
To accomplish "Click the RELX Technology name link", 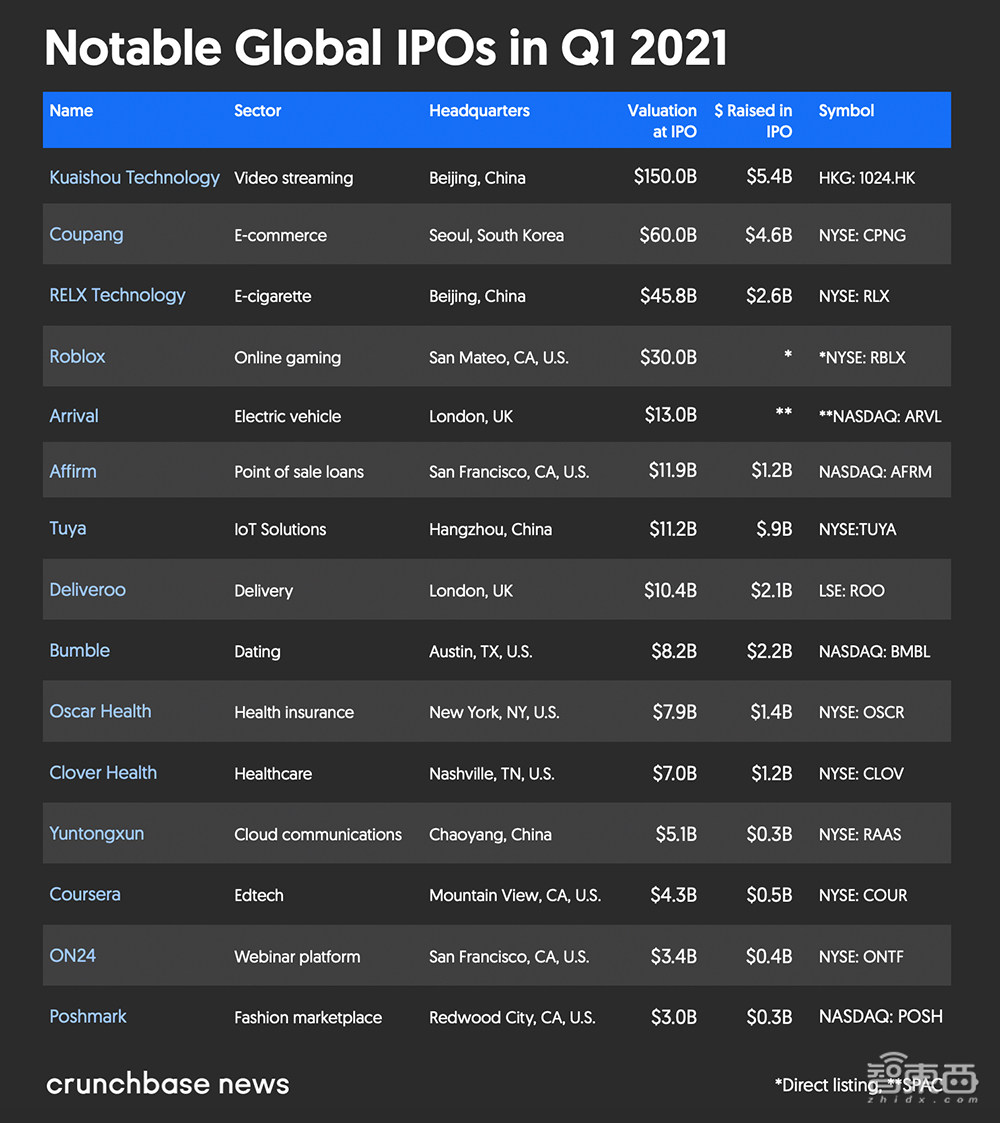I will click(117, 296).
